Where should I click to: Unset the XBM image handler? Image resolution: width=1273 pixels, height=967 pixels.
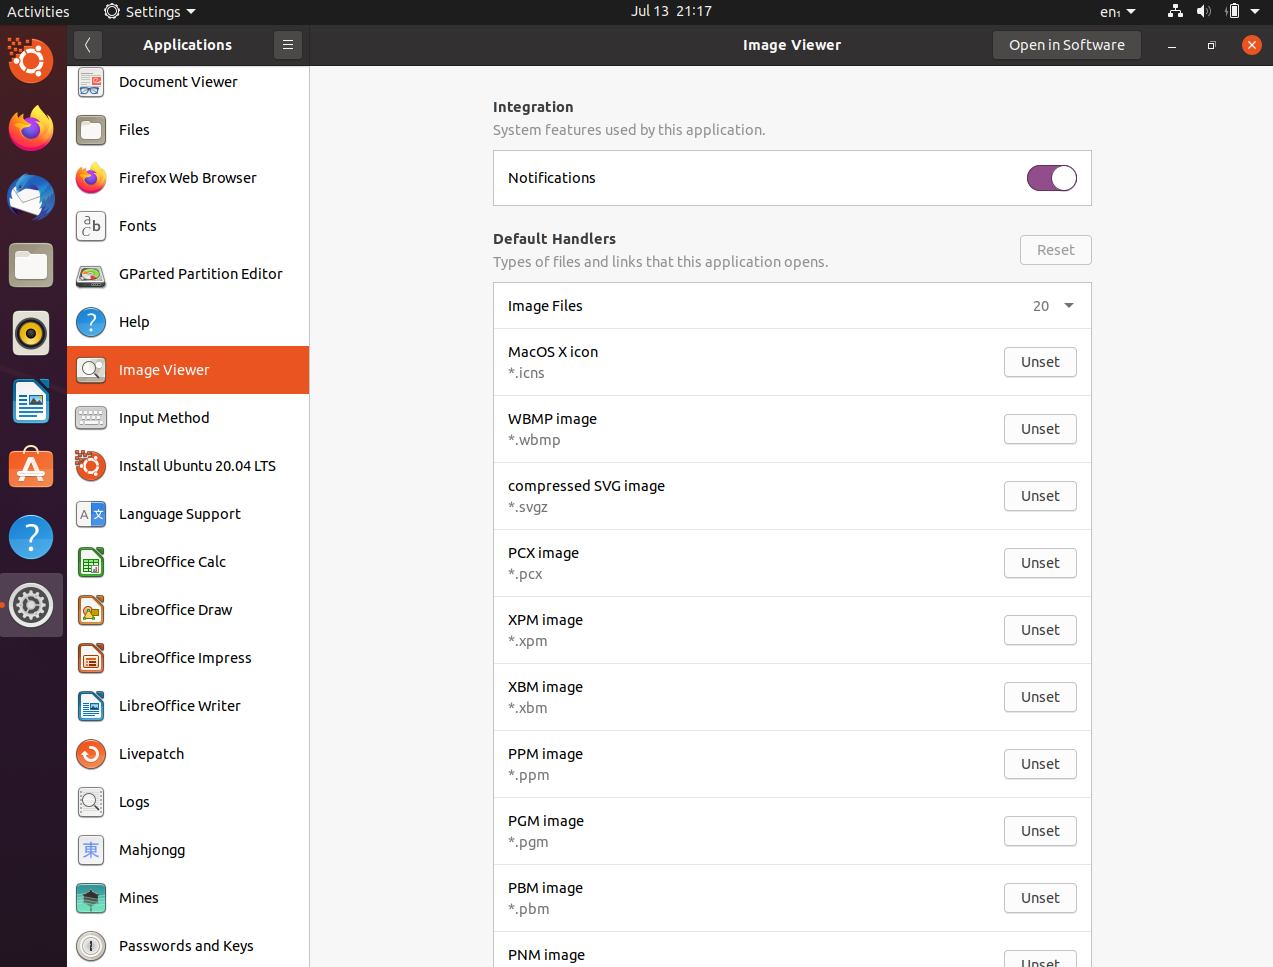[1040, 697]
